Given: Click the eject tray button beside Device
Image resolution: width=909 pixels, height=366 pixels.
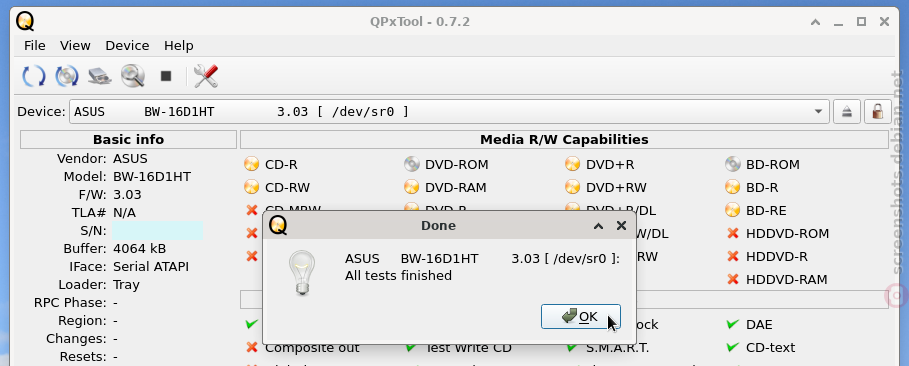Looking at the screenshot, I should click(x=846, y=111).
